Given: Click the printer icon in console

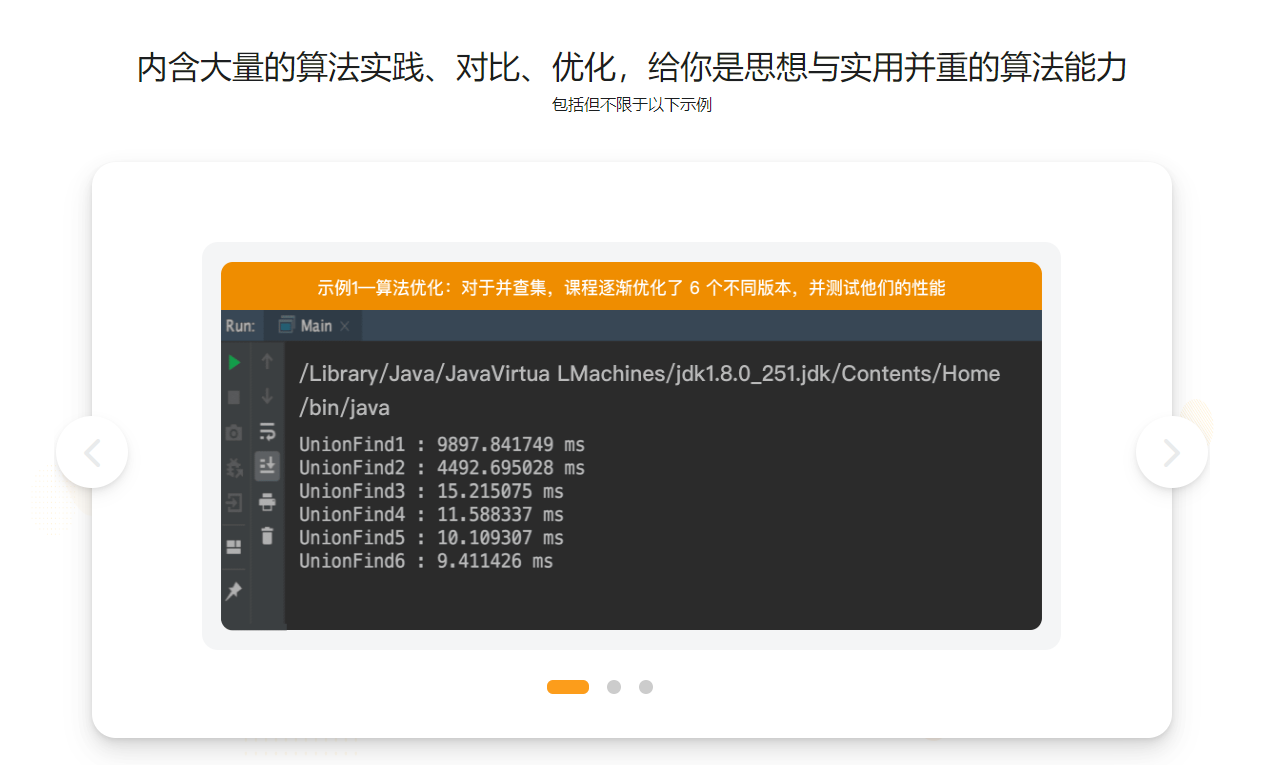Looking at the screenshot, I should click(267, 501).
